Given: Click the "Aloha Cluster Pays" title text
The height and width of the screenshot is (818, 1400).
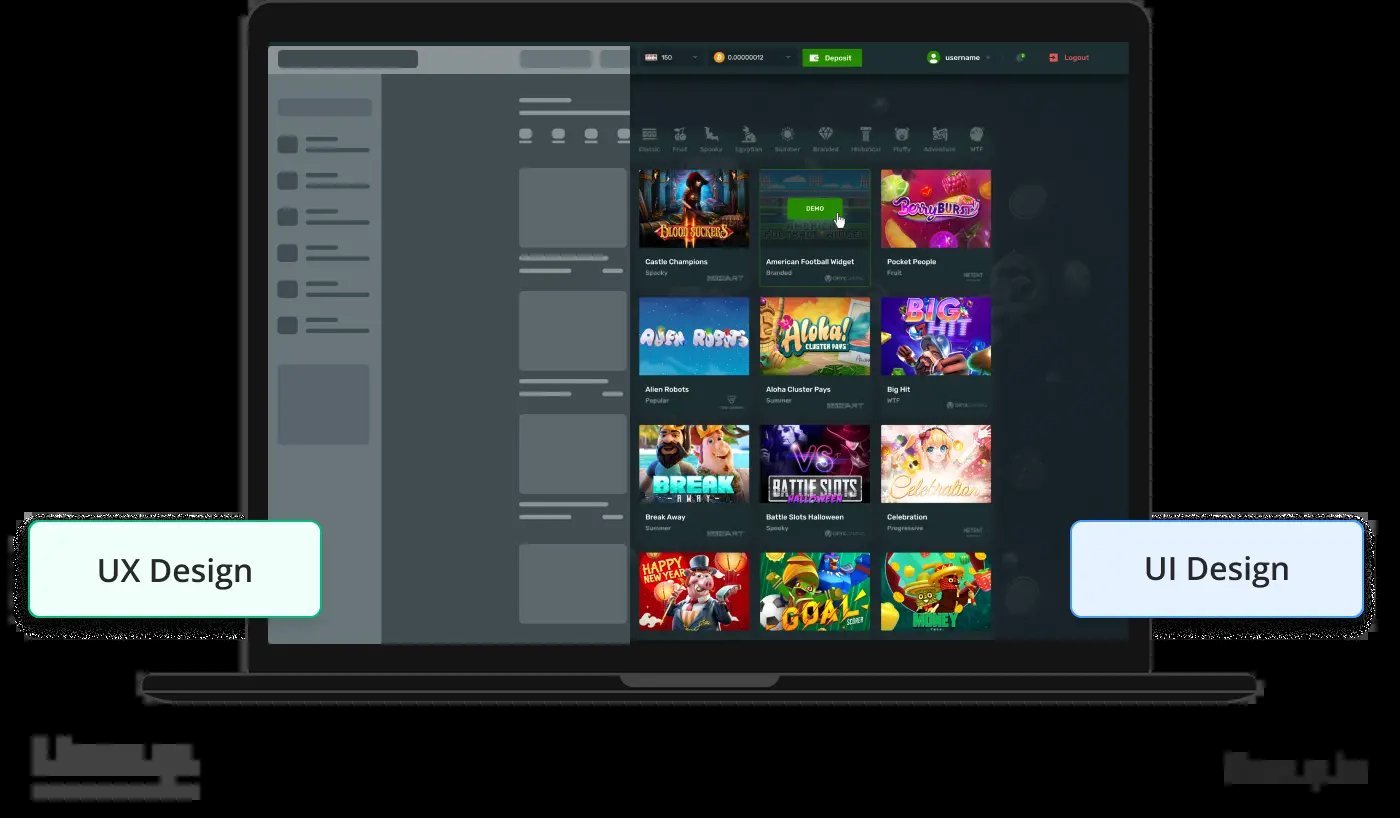Looking at the screenshot, I should pyautogui.click(x=798, y=390).
